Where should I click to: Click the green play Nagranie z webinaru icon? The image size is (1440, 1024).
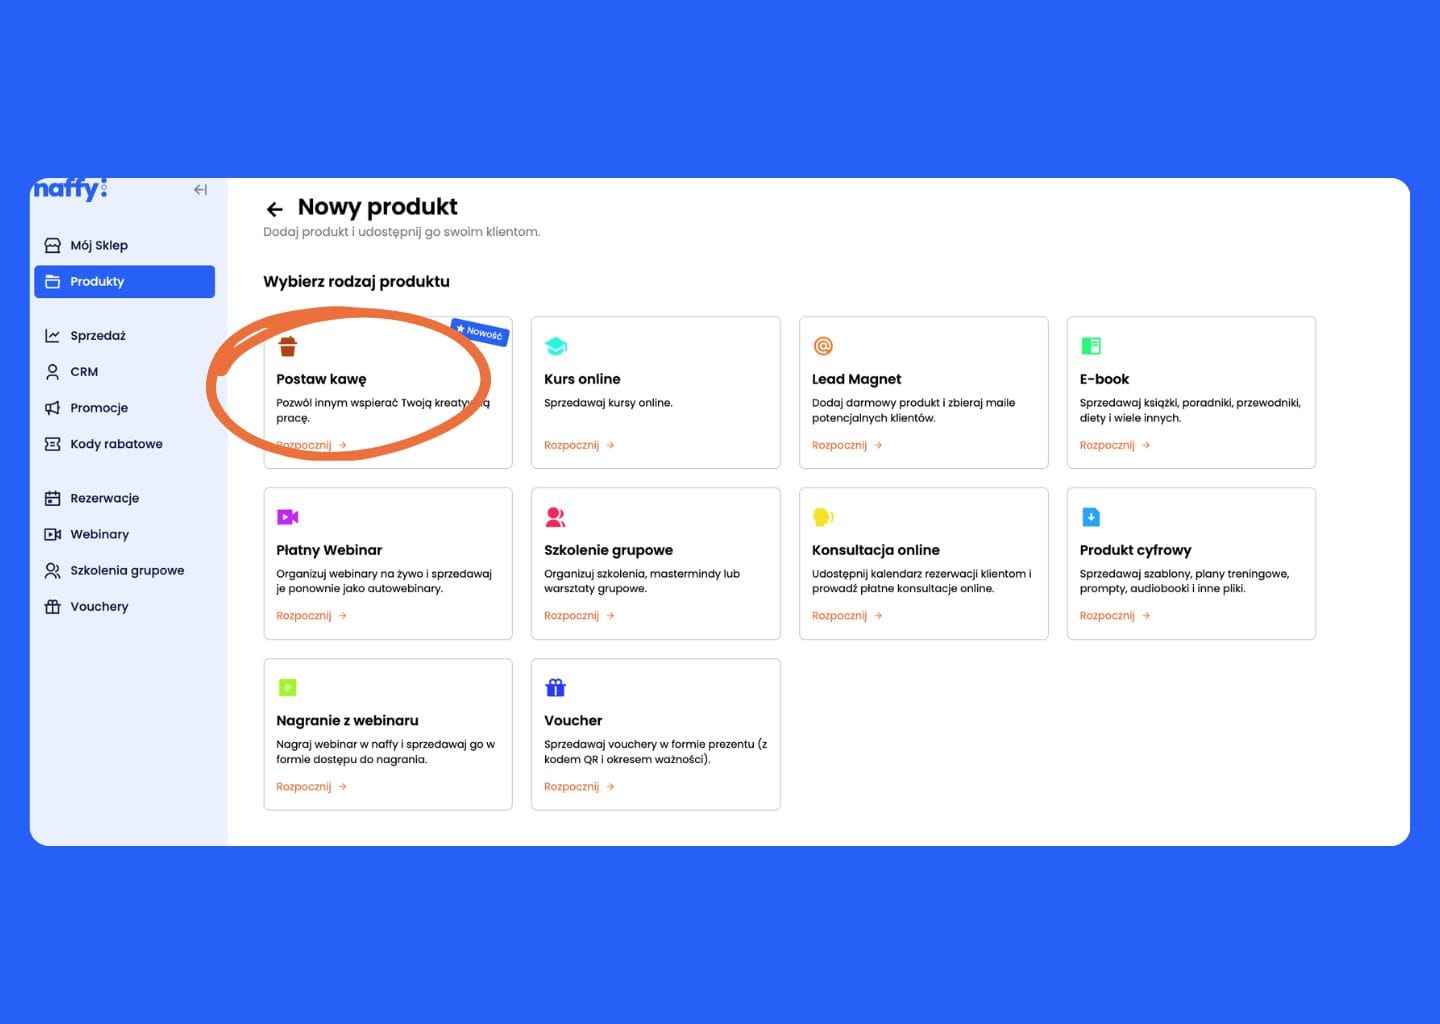pos(288,688)
